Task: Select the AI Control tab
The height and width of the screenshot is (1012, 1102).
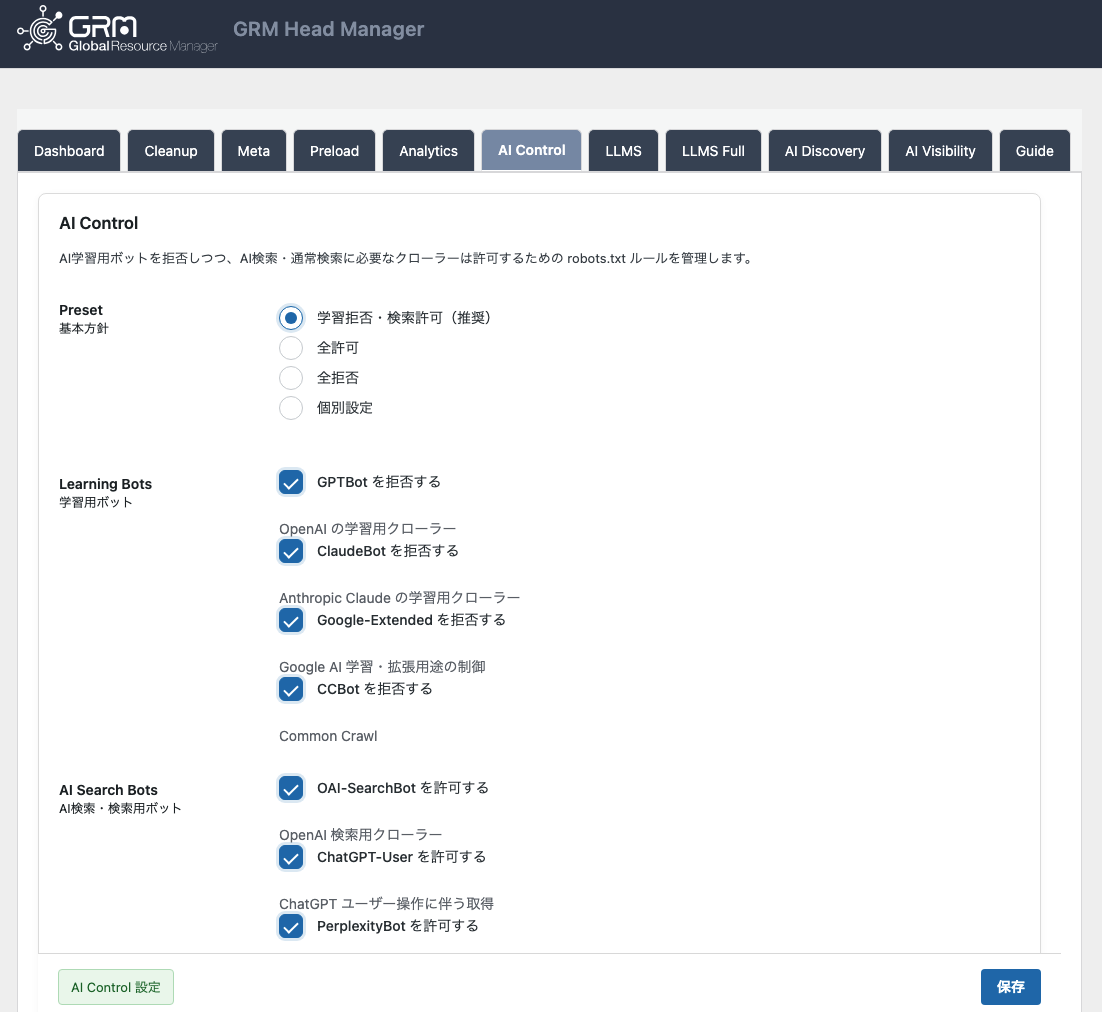Action: coord(531,150)
